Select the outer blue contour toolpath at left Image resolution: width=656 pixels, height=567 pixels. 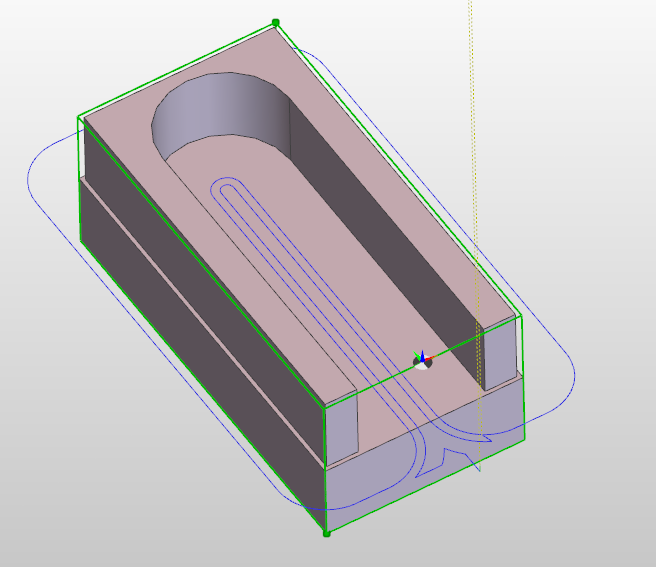coord(32,180)
